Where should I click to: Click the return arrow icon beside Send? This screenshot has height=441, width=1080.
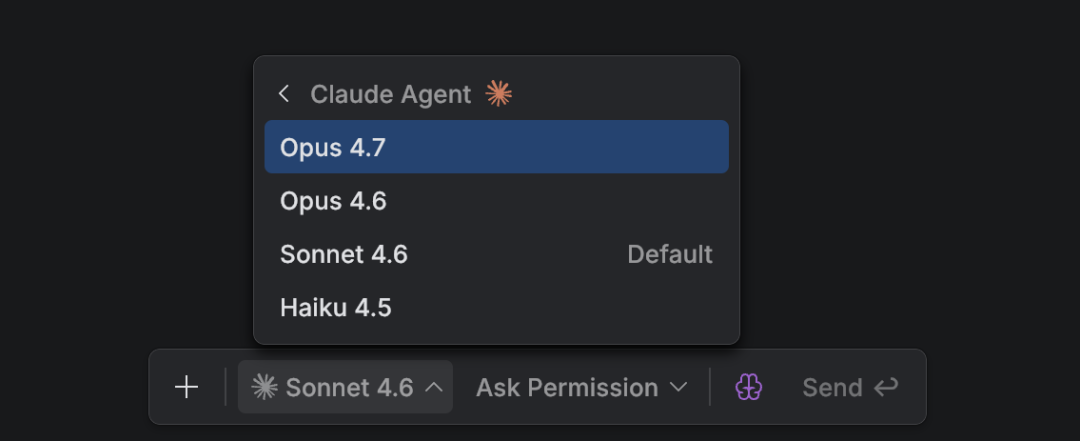coord(886,387)
